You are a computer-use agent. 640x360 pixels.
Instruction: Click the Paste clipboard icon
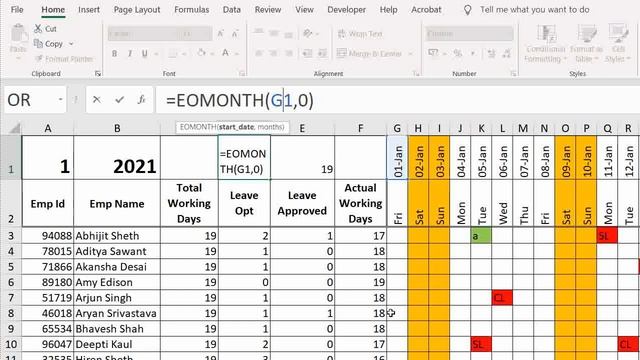[x=18, y=34]
